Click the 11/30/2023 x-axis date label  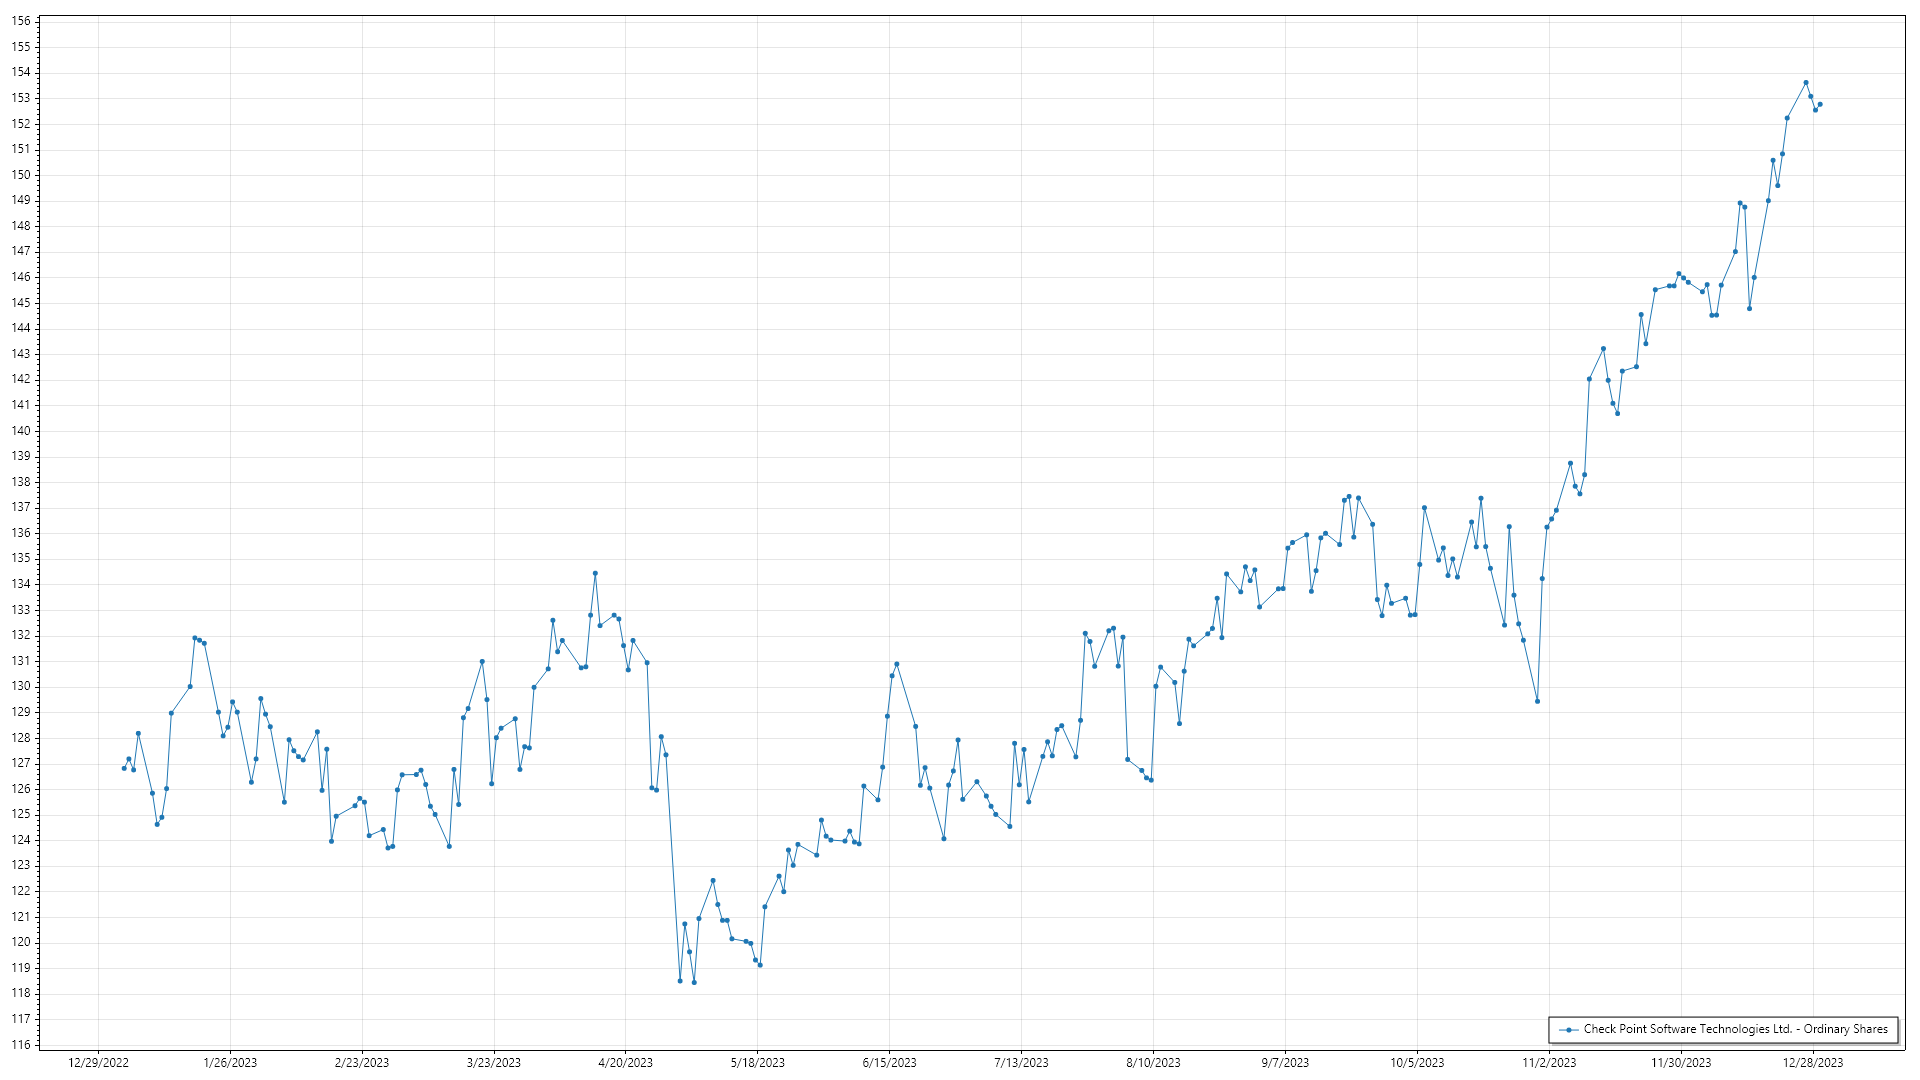[1681, 1062]
